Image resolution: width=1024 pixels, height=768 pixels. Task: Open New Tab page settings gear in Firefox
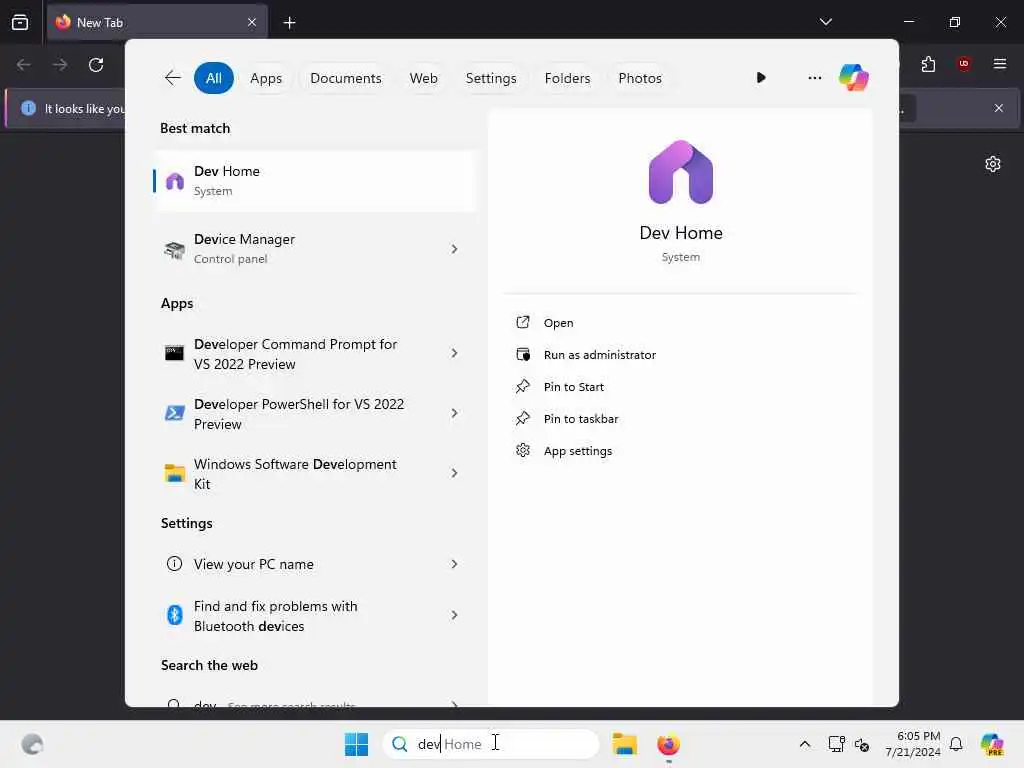pos(993,164)
